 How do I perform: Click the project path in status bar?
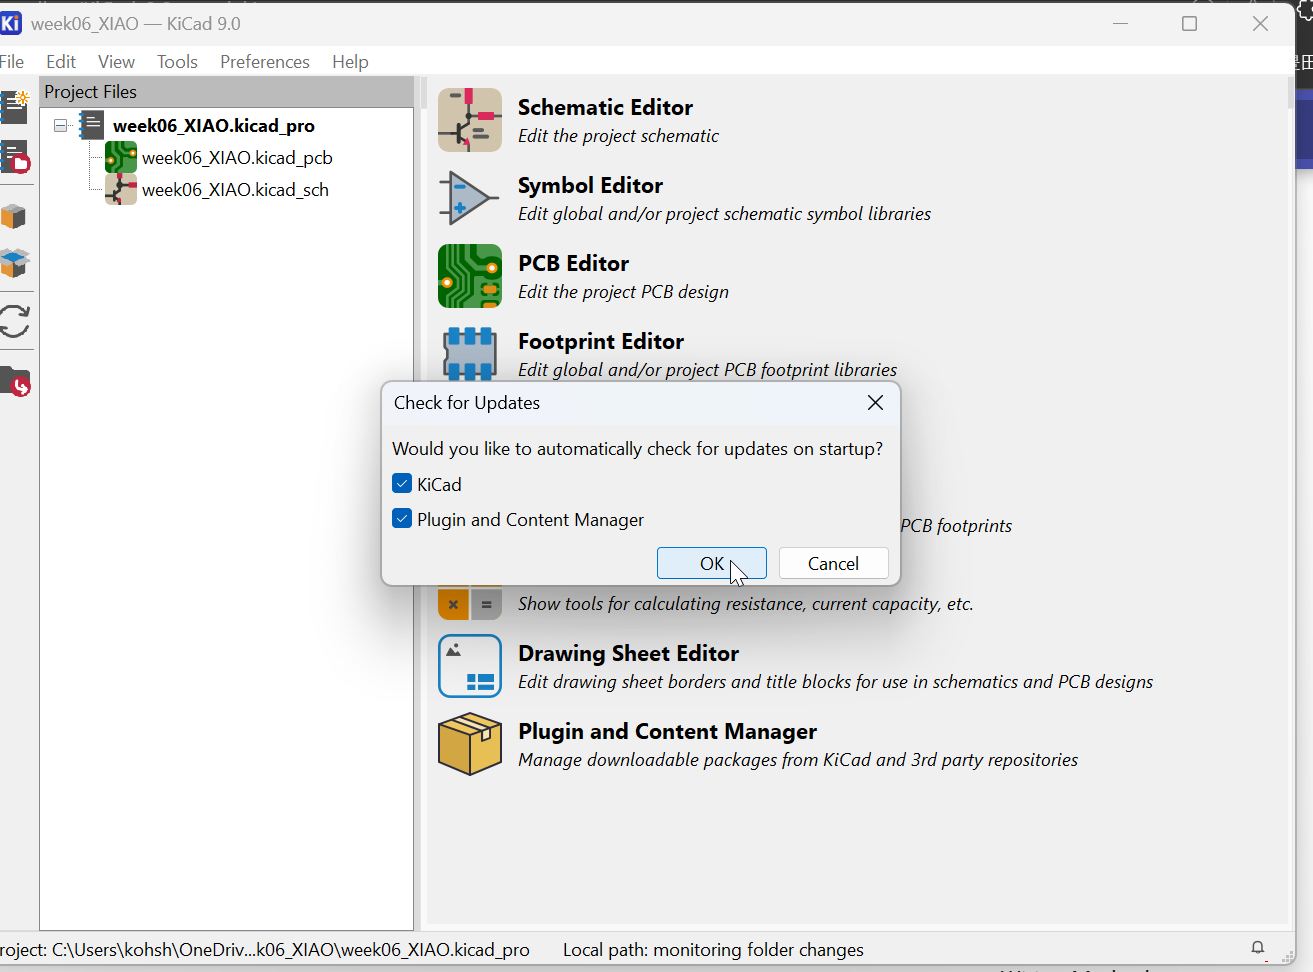point(265,950)
